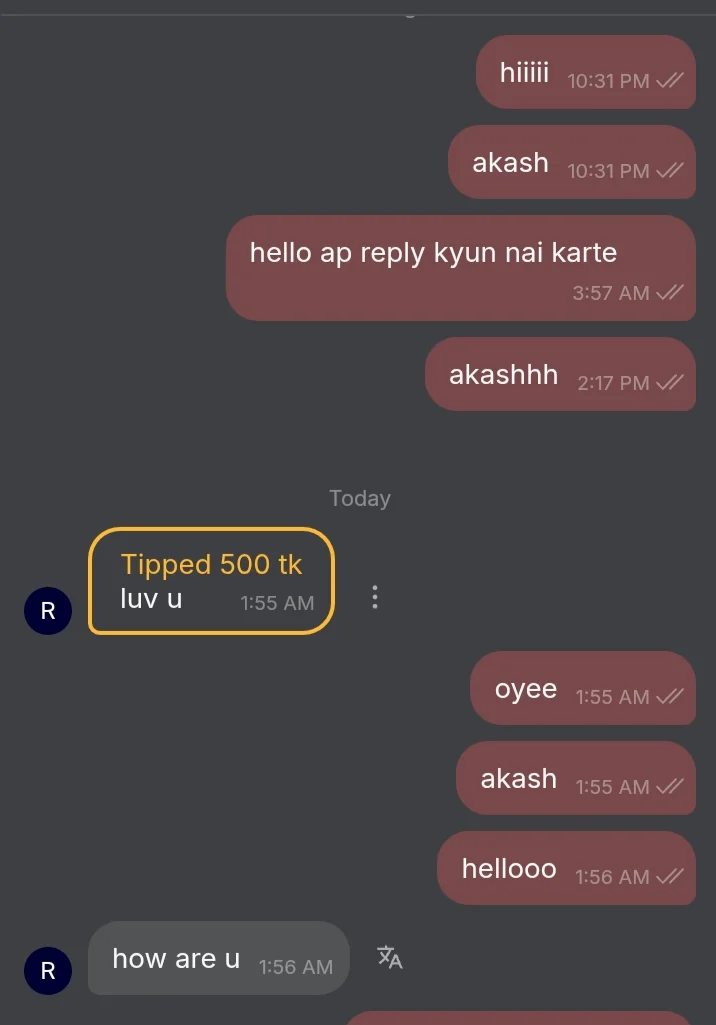Open R avatar next to tip message

pos(48,611)
